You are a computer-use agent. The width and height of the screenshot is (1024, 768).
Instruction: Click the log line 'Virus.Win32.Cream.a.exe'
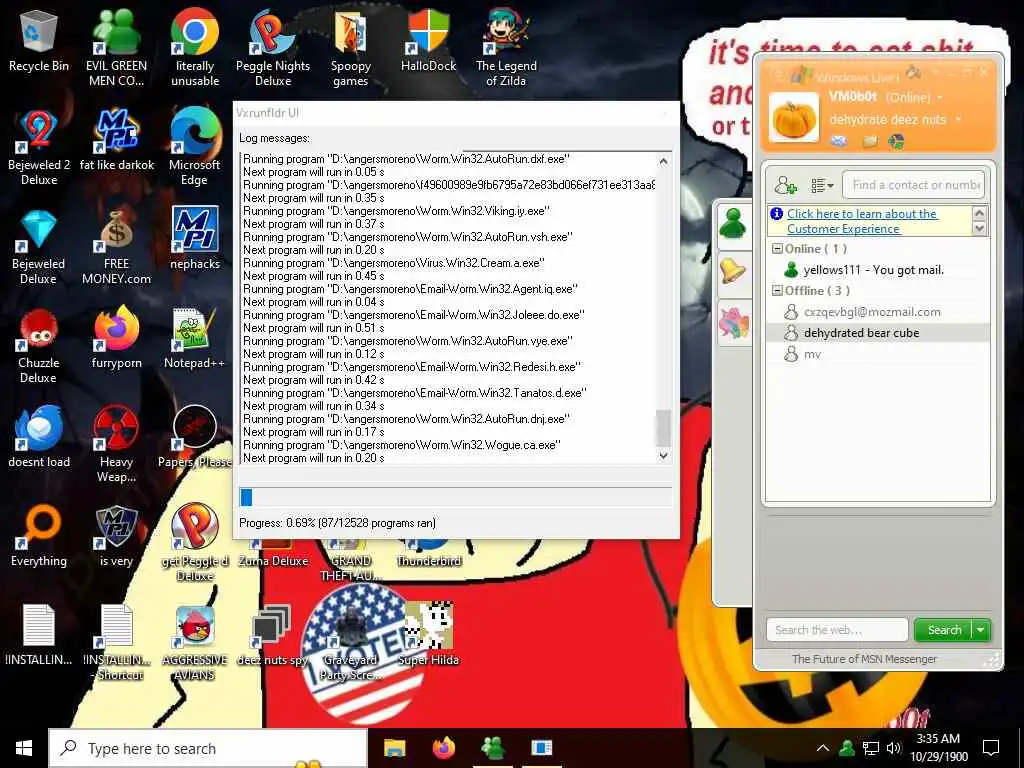394,263
